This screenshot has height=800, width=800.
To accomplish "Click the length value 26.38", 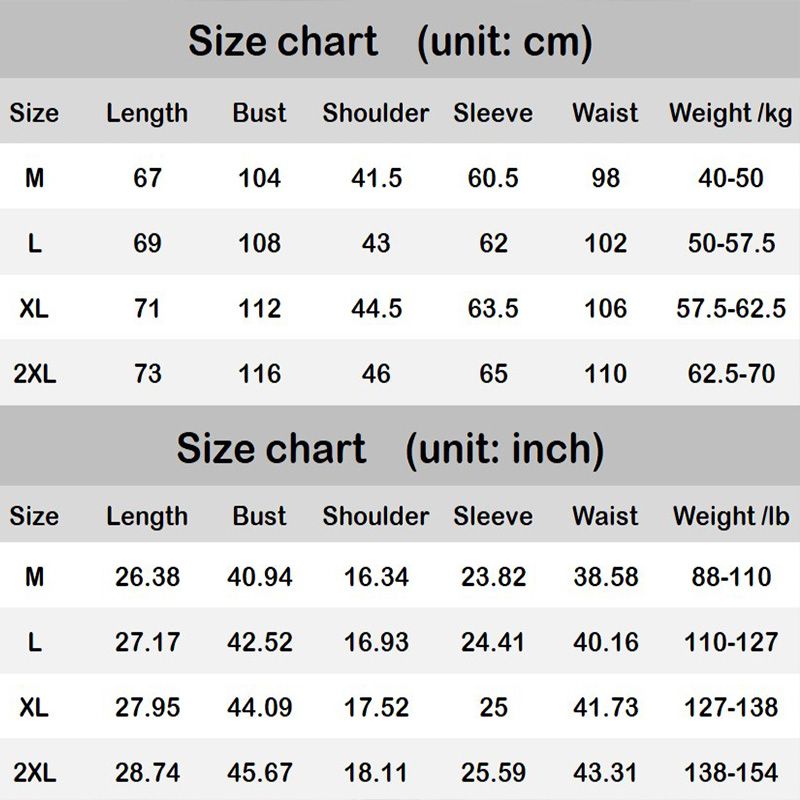I will (x=147, y=577).
